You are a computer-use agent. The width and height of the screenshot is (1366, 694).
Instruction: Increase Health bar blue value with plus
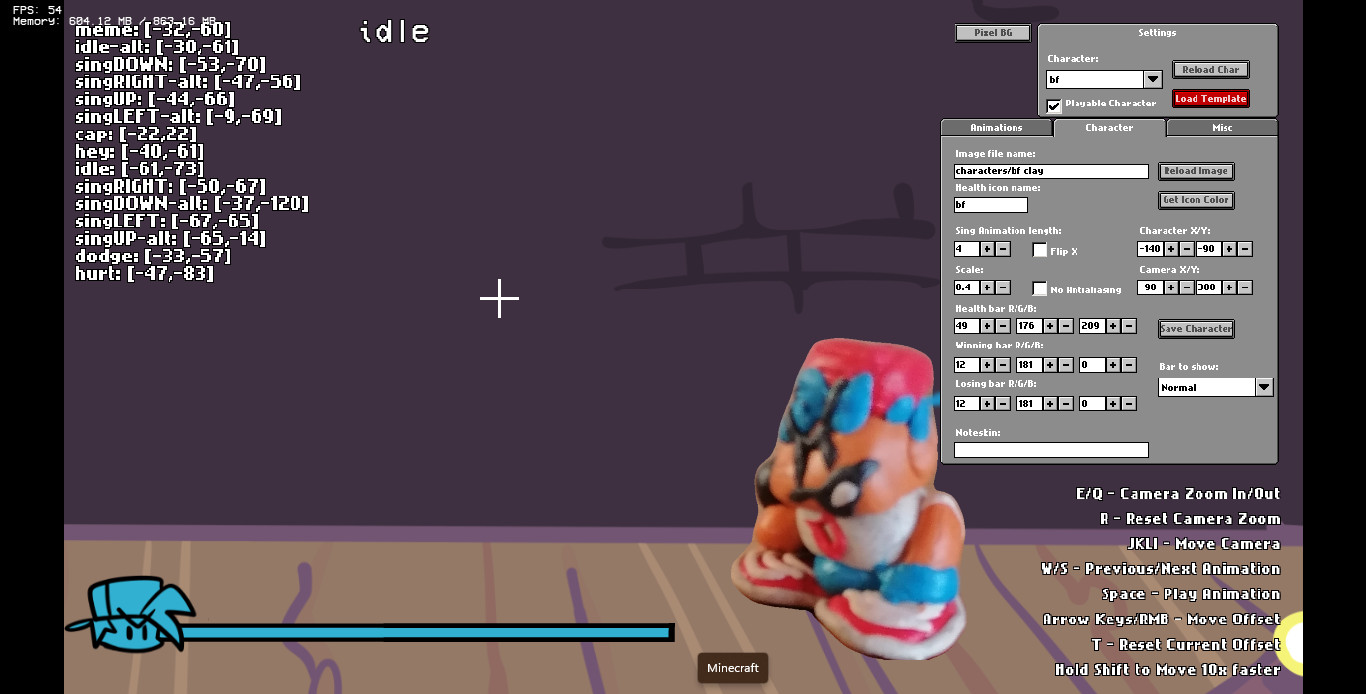pos(1113,326)
